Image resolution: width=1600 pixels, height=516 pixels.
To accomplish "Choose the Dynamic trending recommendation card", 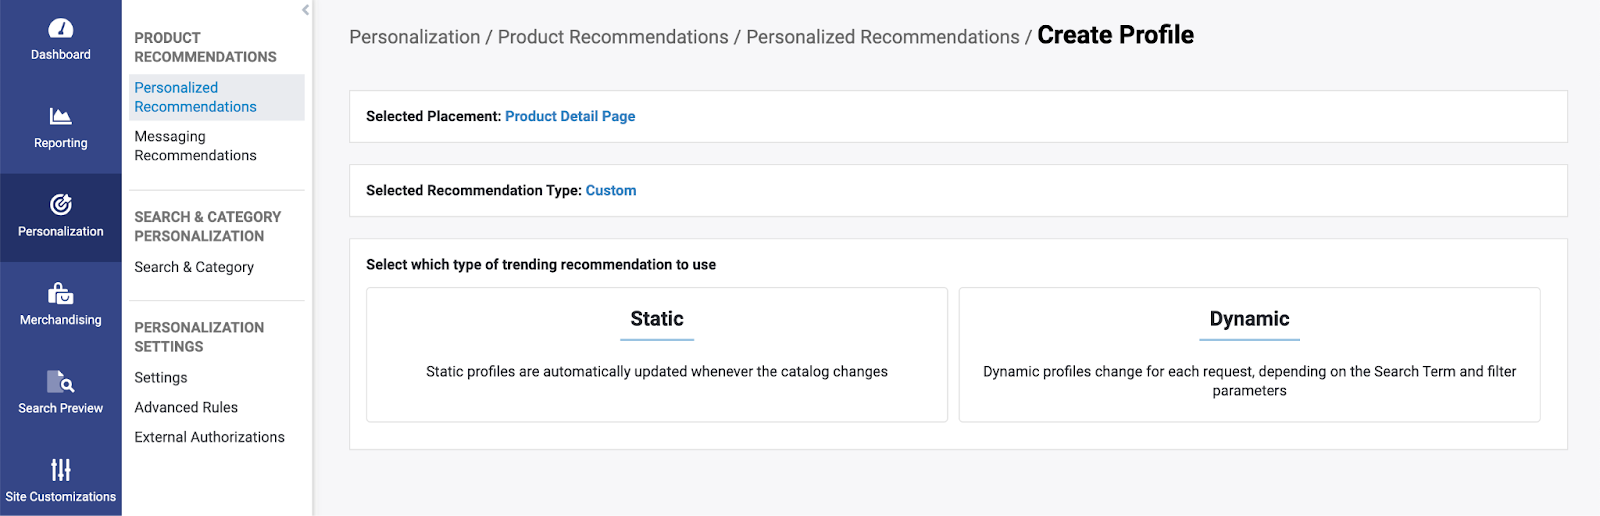I will pyautogui.click(x=1249, y=355).
